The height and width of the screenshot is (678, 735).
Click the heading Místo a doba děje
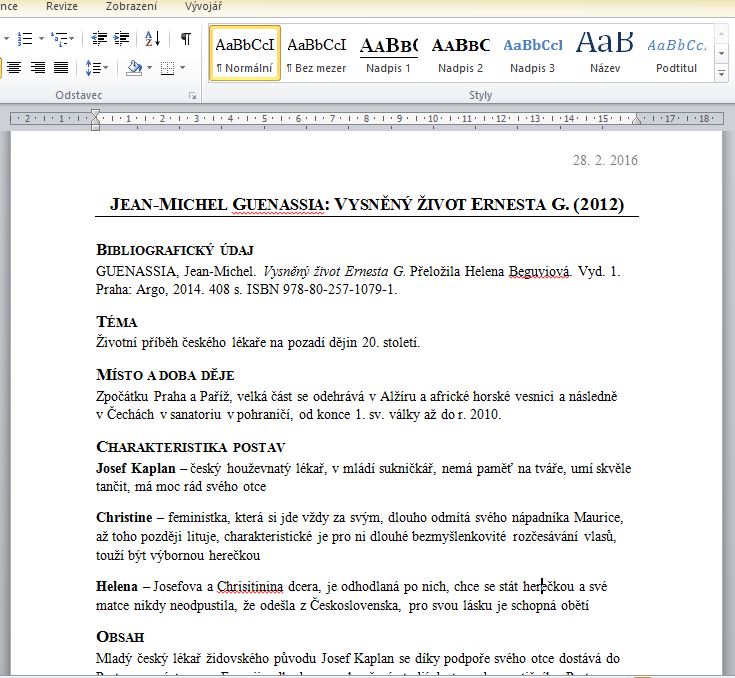point(165,375)
